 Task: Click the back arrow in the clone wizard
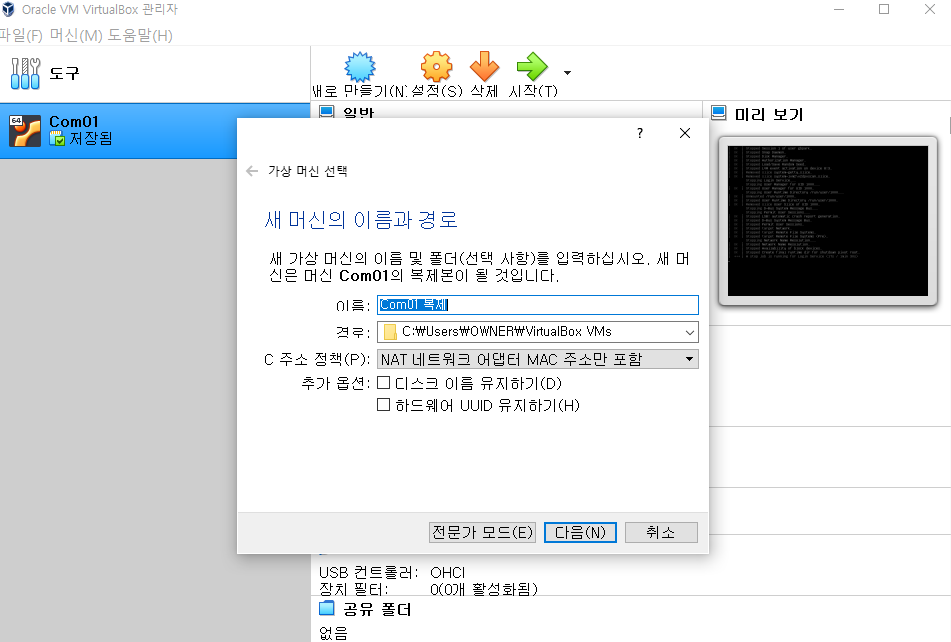[x=252, y=171]
